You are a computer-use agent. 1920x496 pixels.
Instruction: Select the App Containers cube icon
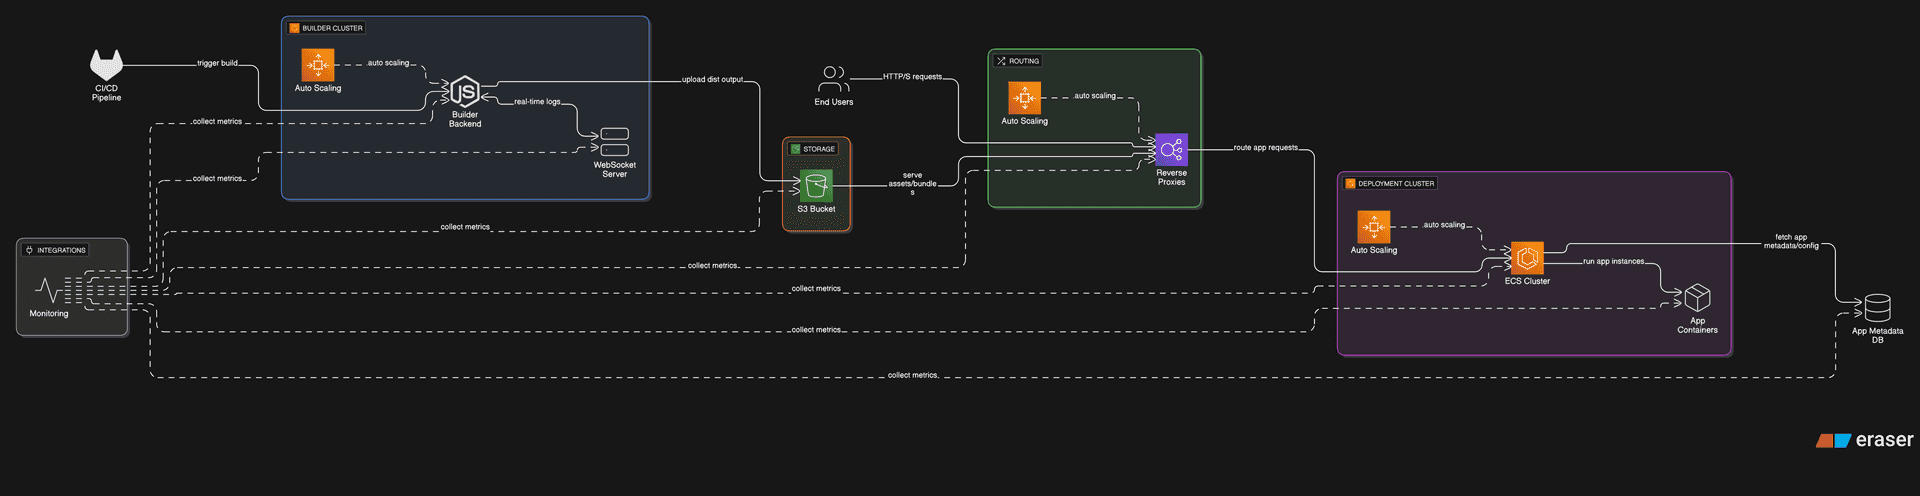[1697, 298]
